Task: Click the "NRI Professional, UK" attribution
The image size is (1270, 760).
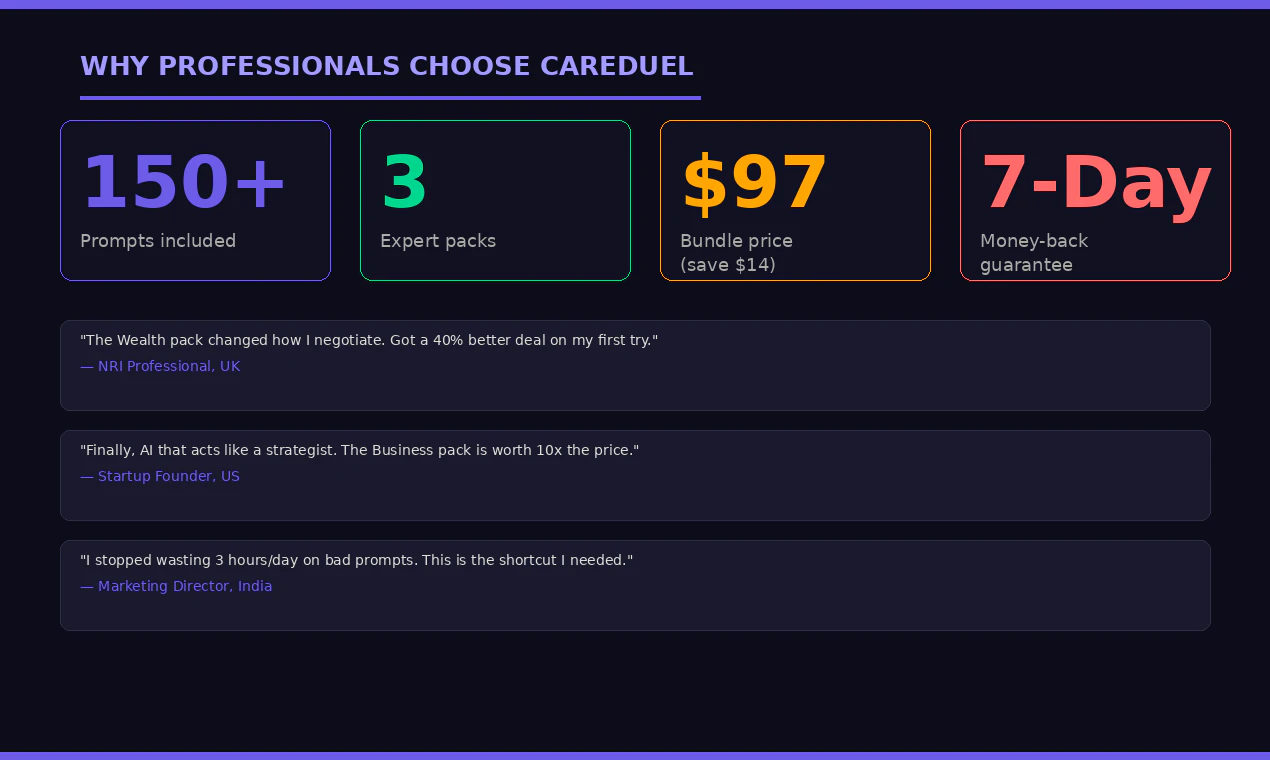Action: click(x=160, y=366)
